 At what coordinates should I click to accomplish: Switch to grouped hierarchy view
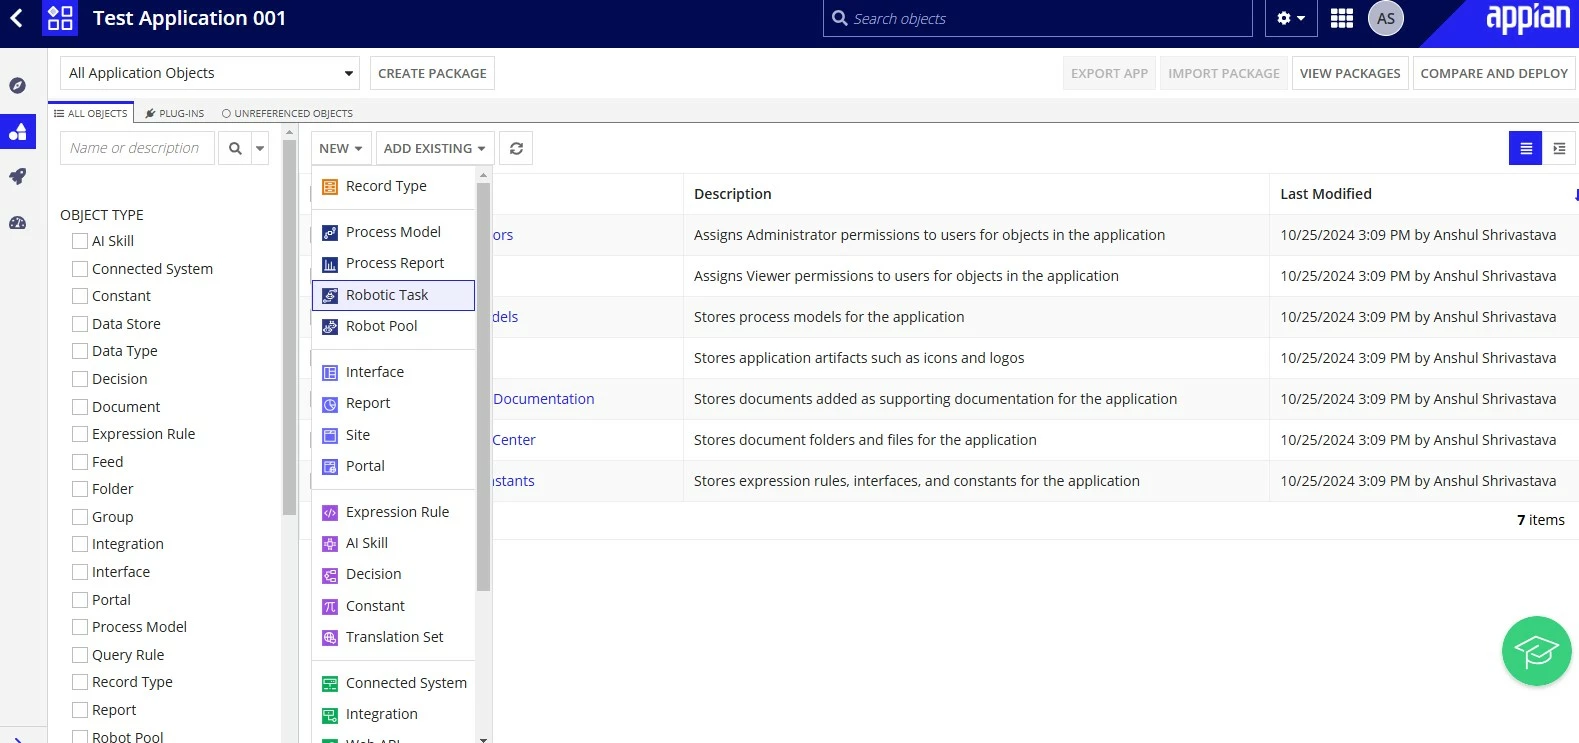point(1559,148)
